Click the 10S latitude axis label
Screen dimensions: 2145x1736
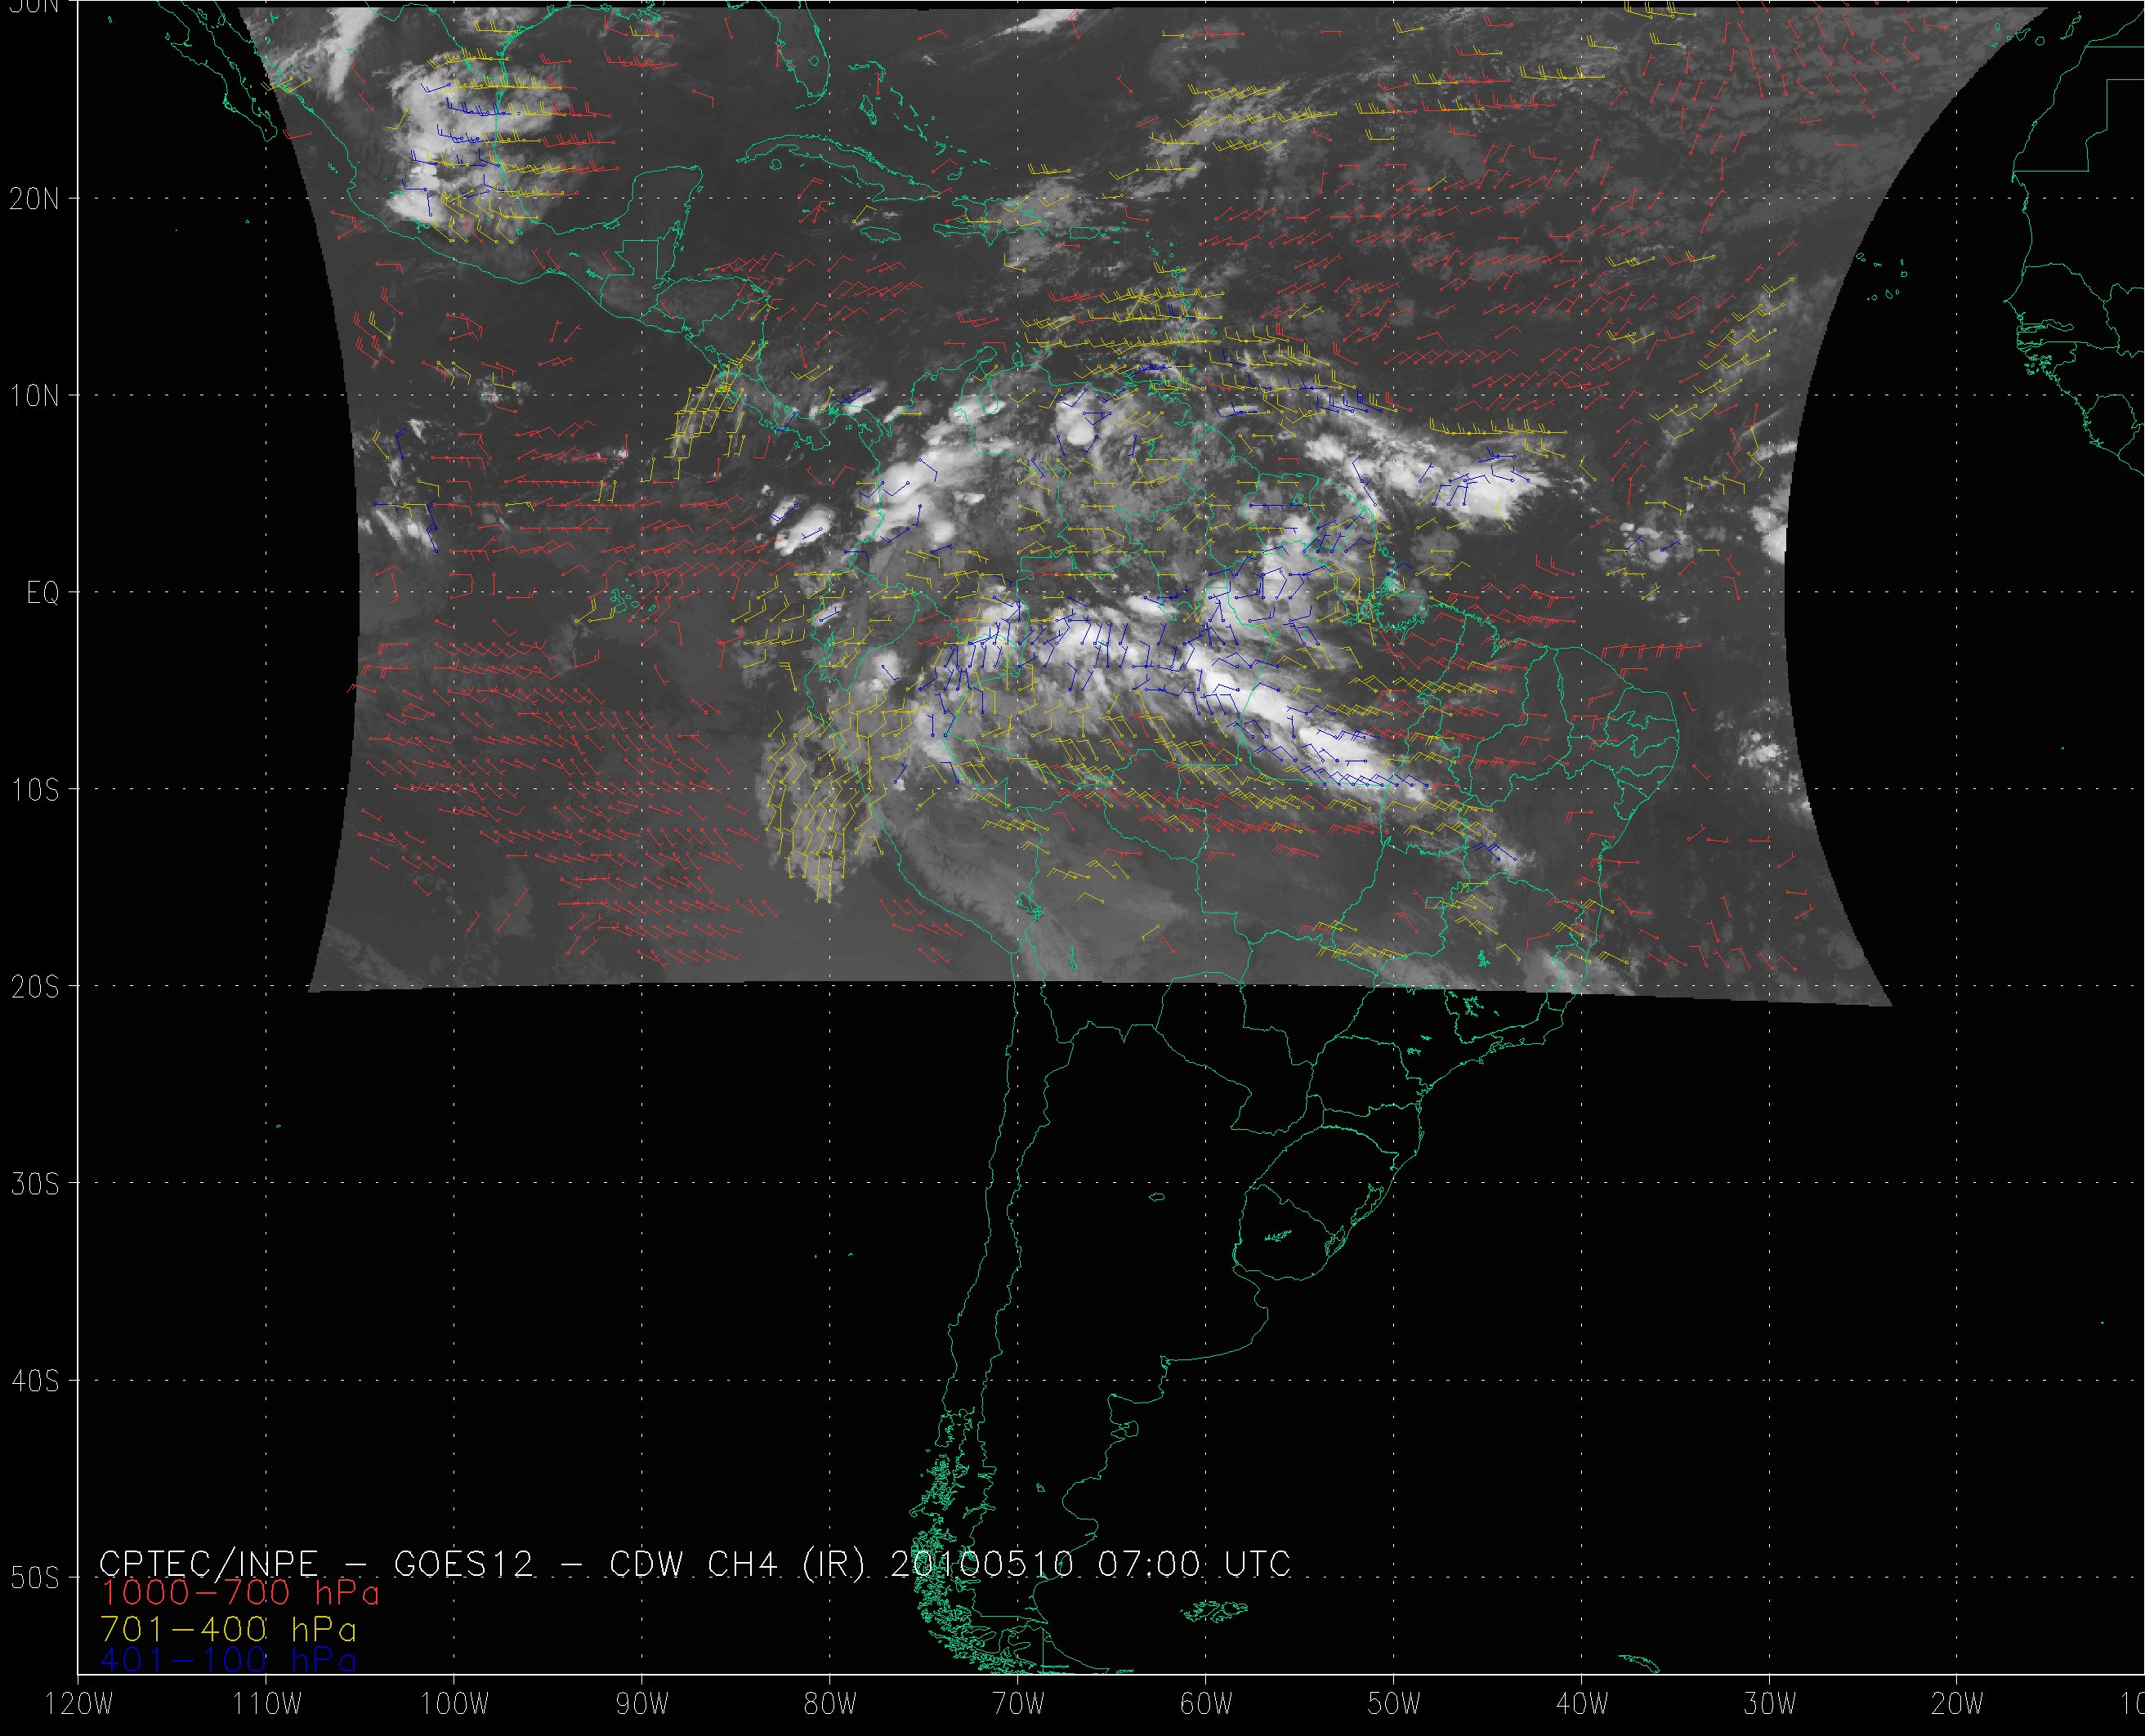[35, 791]
